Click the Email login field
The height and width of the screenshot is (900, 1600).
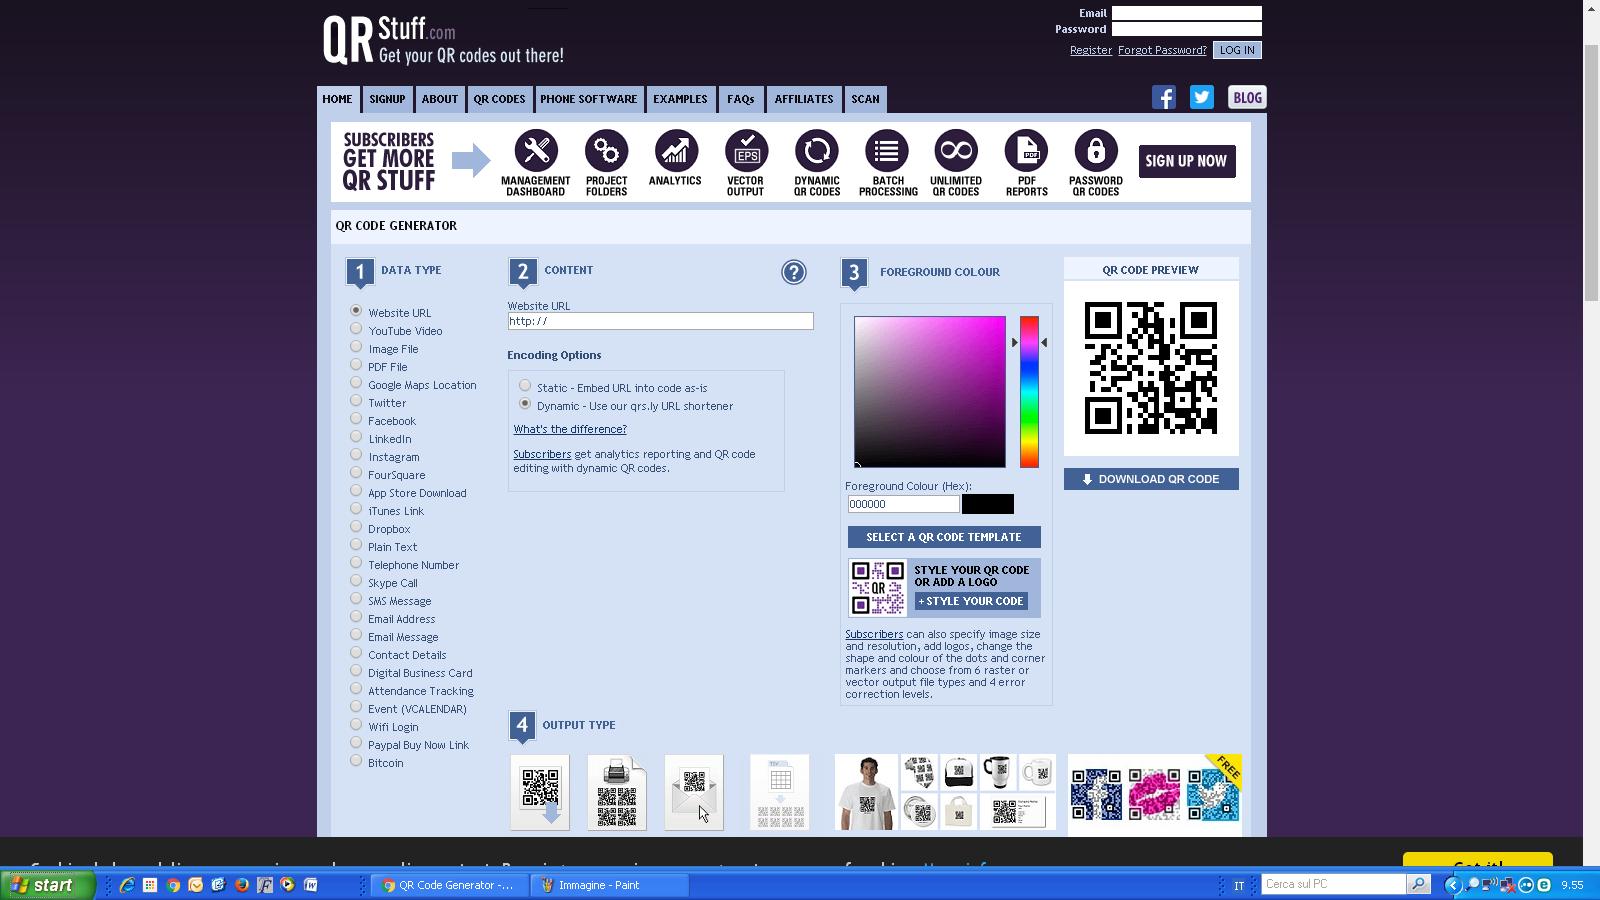[1187, 13]
